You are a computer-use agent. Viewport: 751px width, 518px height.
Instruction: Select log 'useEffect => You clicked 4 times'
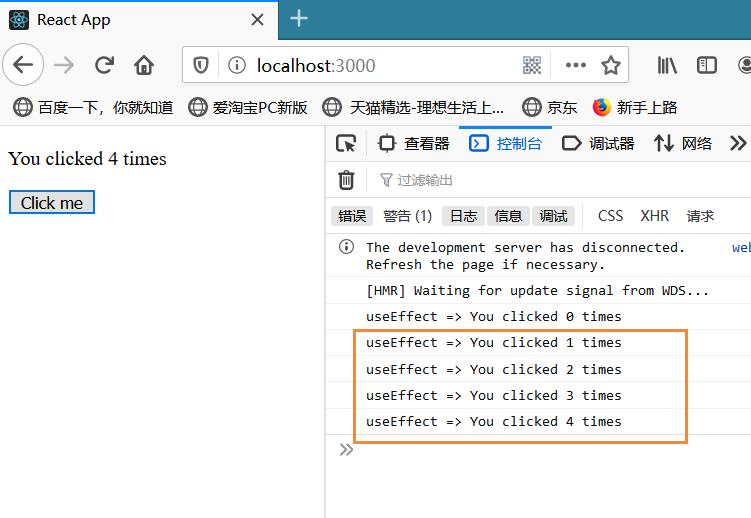pos(493,422)
